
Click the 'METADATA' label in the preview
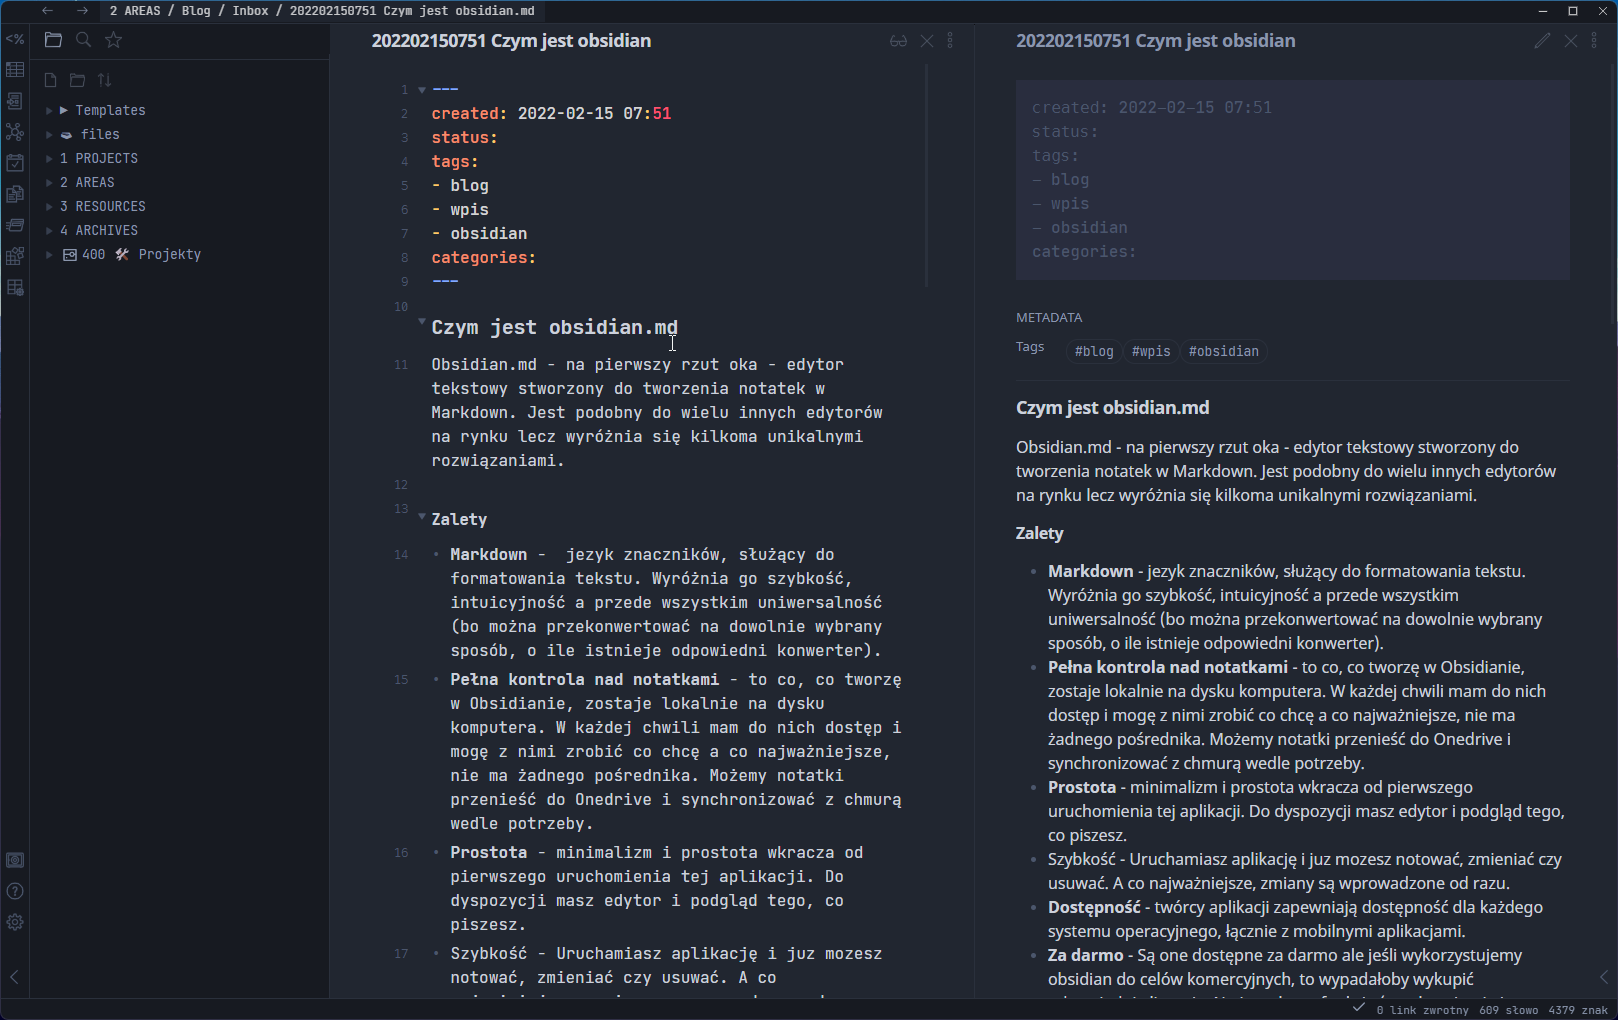tap(1049, 318)
